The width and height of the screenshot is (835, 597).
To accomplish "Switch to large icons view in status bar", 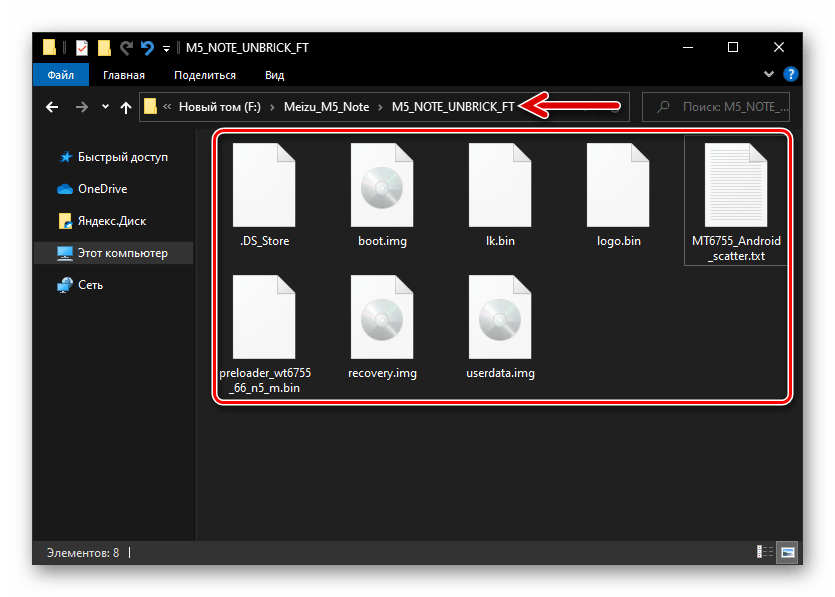I will 788,552.
